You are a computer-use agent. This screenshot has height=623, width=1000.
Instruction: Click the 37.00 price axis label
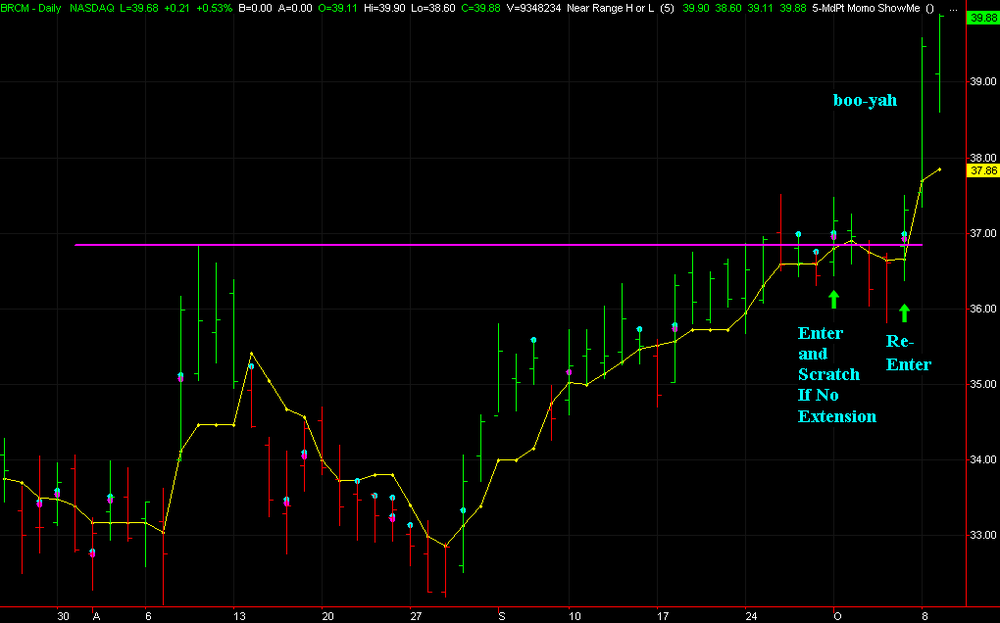982,233
